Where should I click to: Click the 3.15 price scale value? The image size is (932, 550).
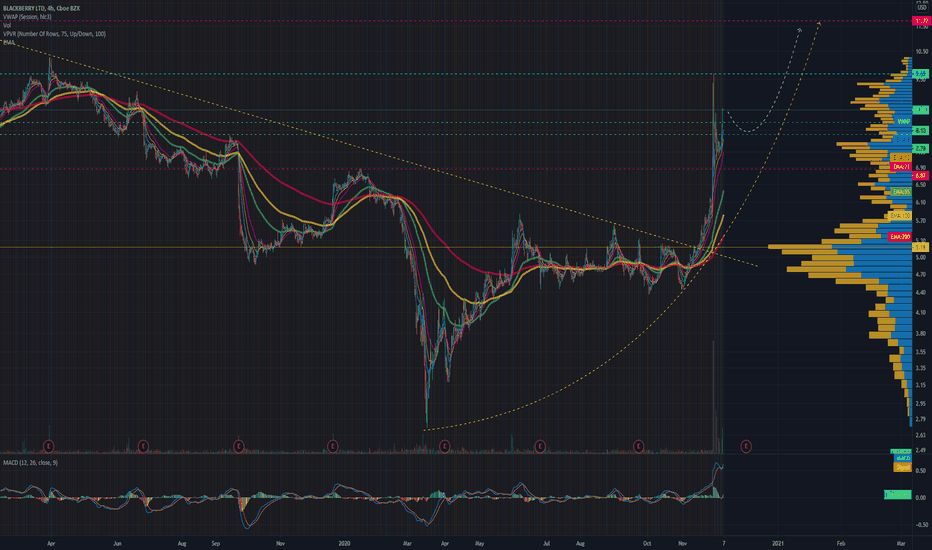click(x=921, y=385)
